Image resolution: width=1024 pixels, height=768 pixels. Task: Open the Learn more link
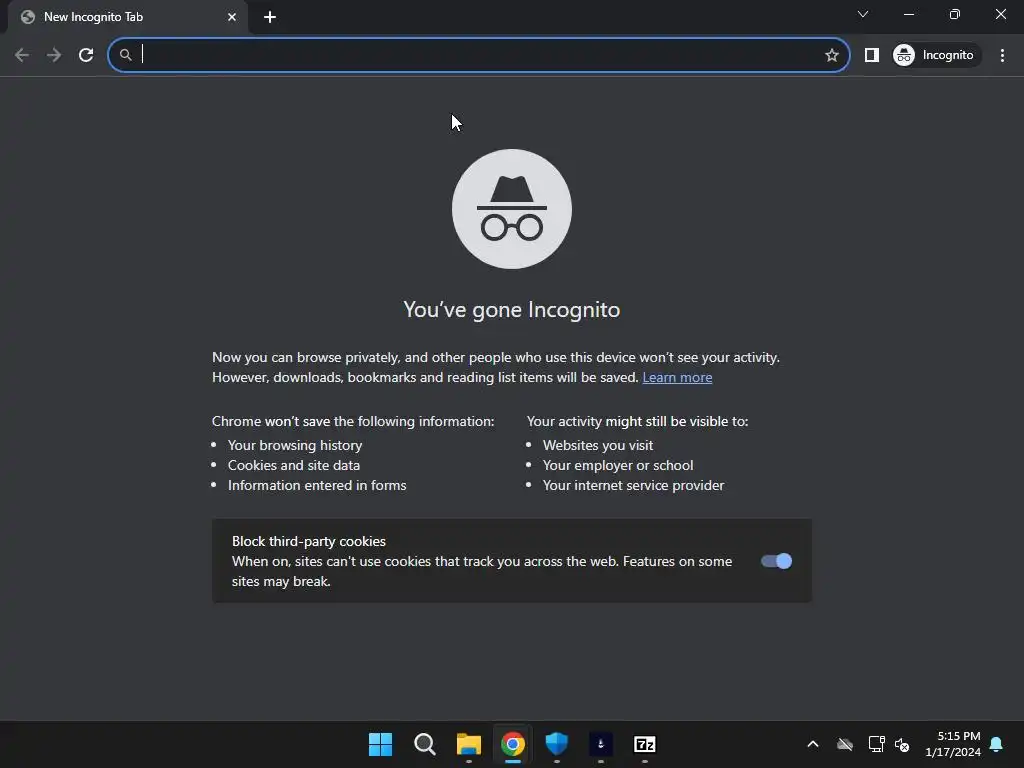[677, 377]
